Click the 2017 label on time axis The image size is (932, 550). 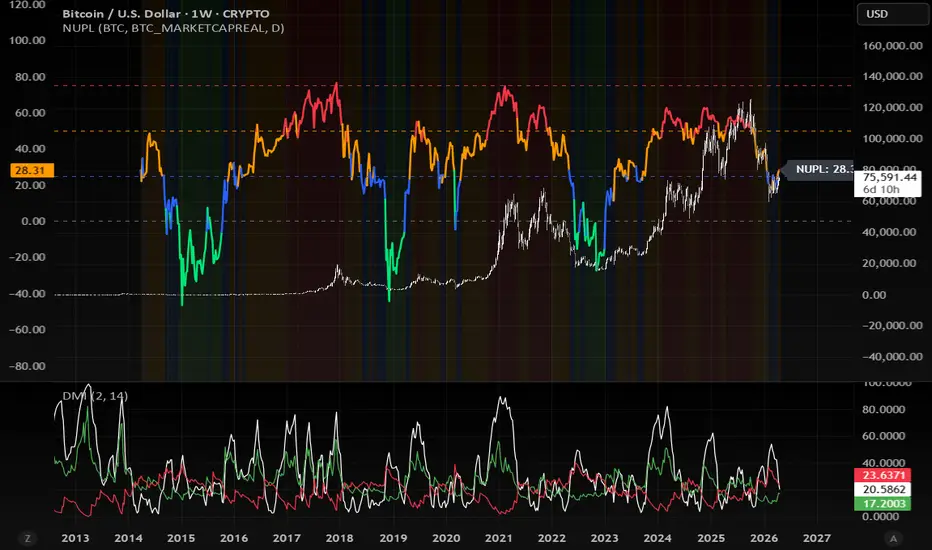pyautogui.click(x=286, y=538)
